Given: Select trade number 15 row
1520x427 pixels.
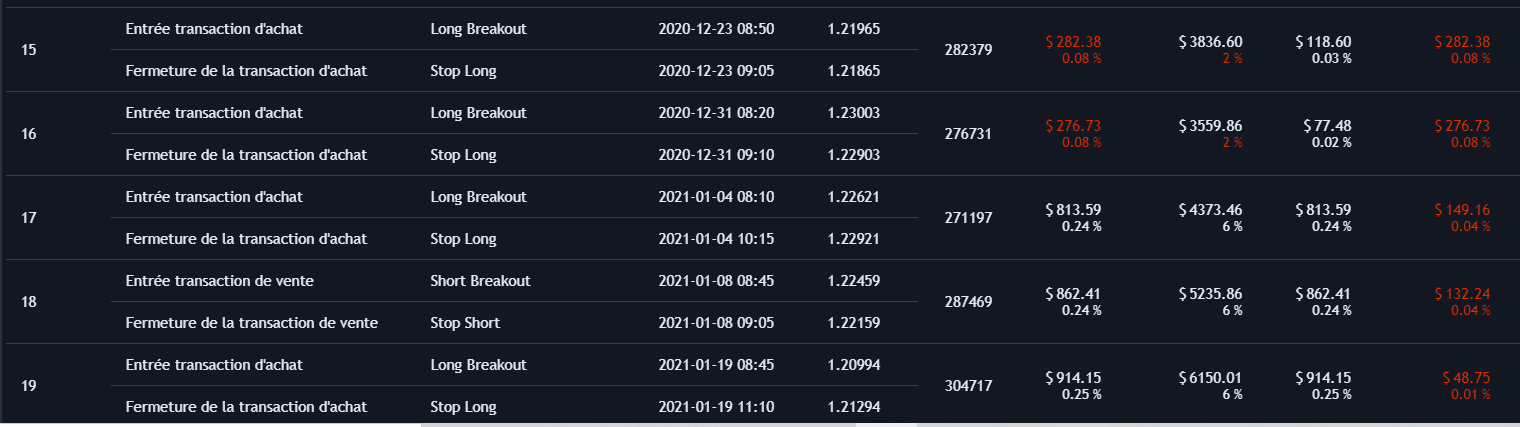Looking at the screenshot, I should (x=760, y=50).
